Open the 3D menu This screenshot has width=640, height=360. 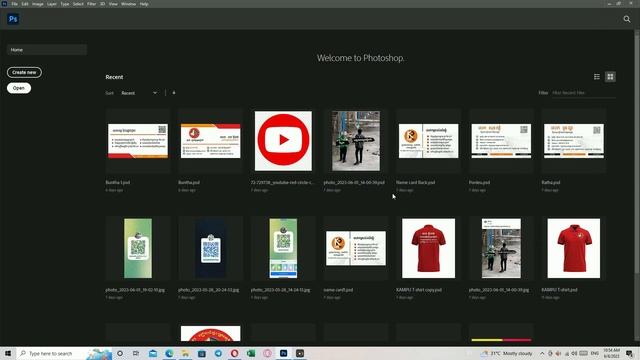(x=102, y=4)
